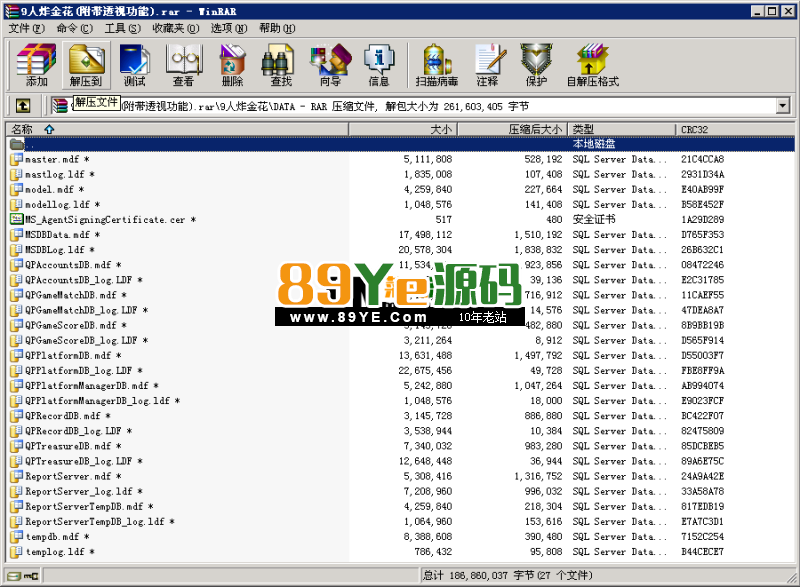Click the master.mdf file icon
The width and height of the screenshot is (800, 587).
[x=17, y=159]
